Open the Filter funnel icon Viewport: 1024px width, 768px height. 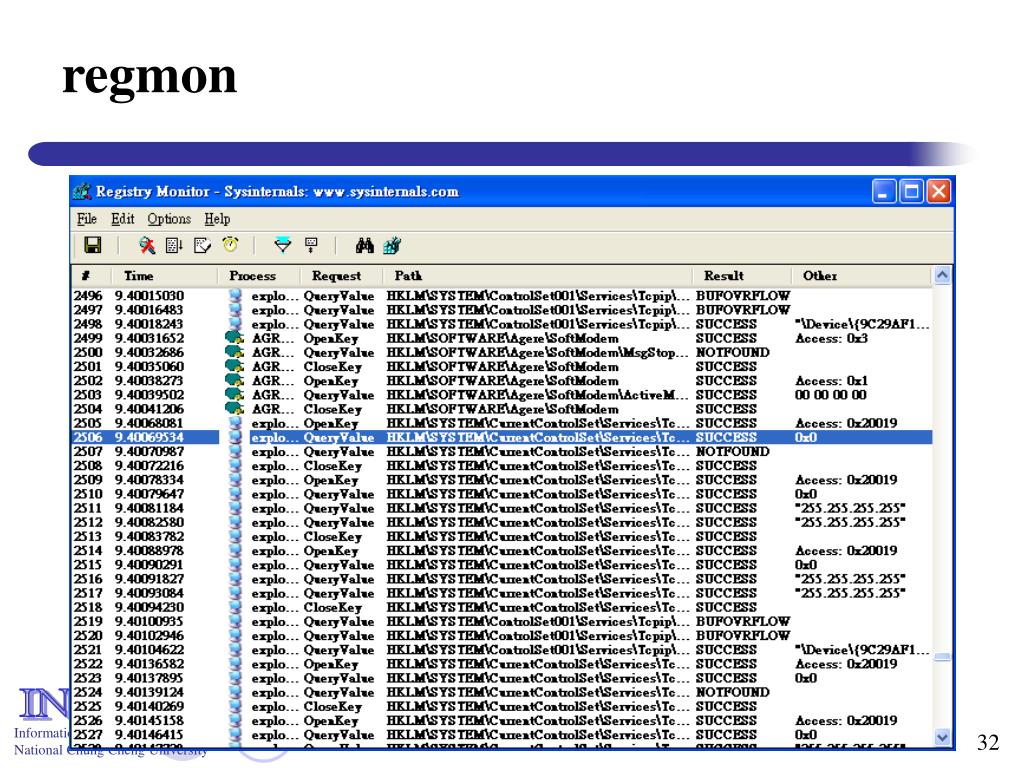(283, 246)
